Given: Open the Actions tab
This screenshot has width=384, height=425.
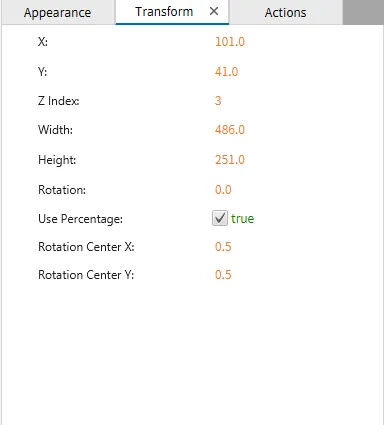Looking at the screenshot, I should point(286,13).
